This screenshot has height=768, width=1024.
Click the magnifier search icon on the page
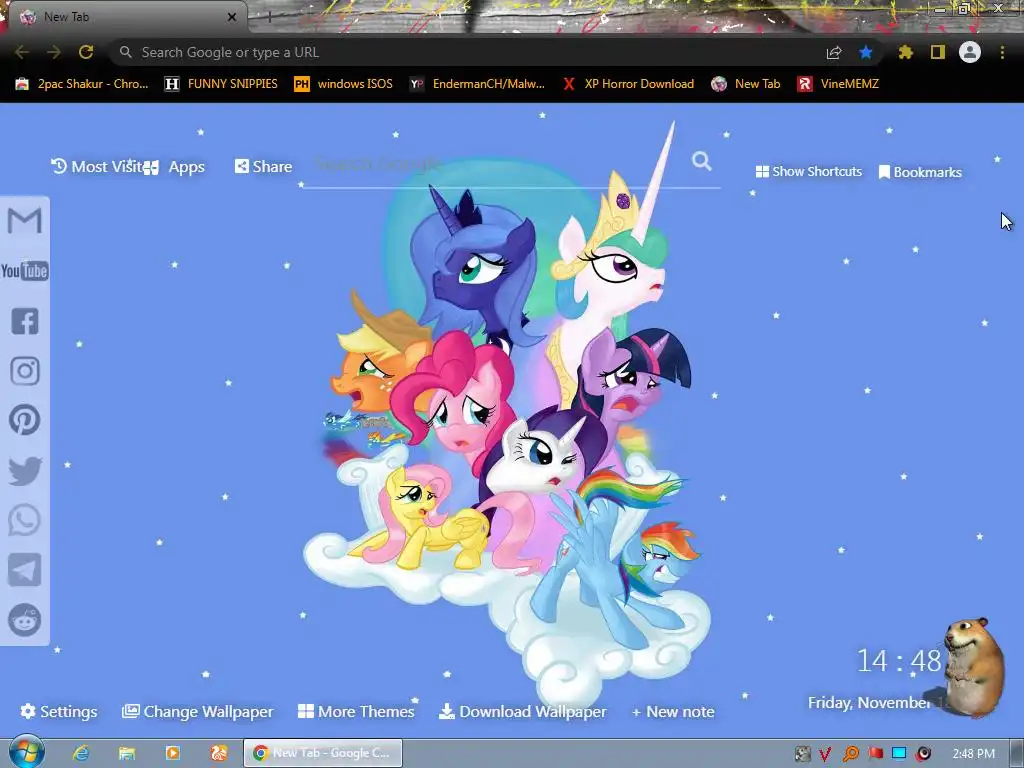click(701, 161)
